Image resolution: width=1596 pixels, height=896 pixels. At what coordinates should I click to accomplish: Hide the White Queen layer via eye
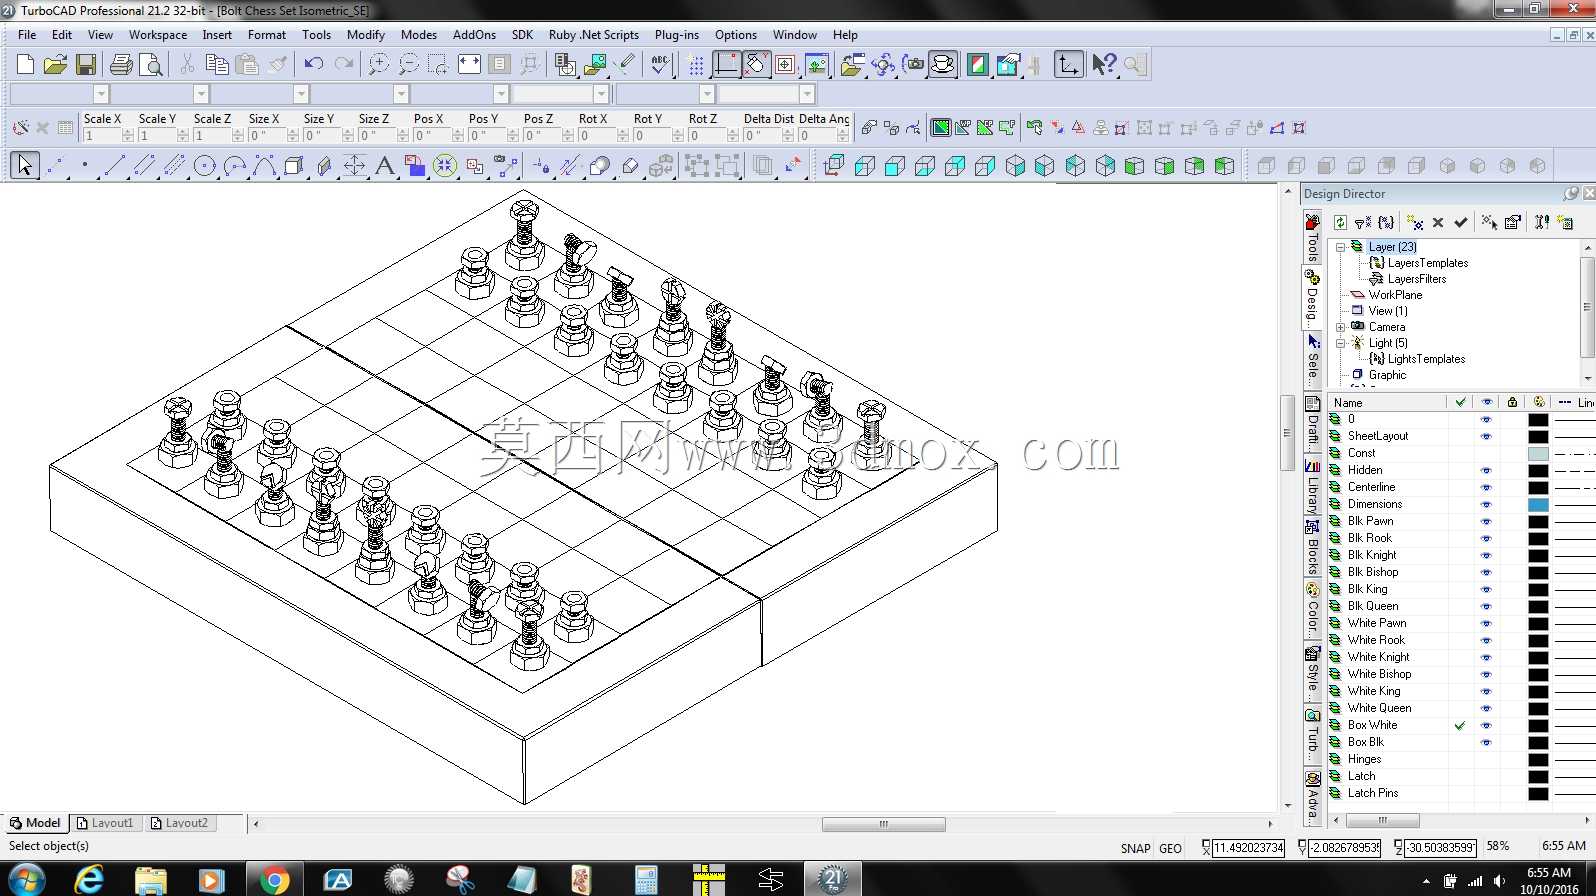coord(1486,708)
